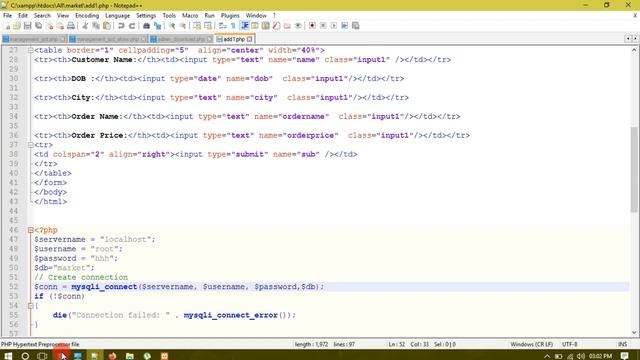Click the taskbar clock showing 03:02 PM
This screenshot has height=360, width=640.
(x=600, y=356)
